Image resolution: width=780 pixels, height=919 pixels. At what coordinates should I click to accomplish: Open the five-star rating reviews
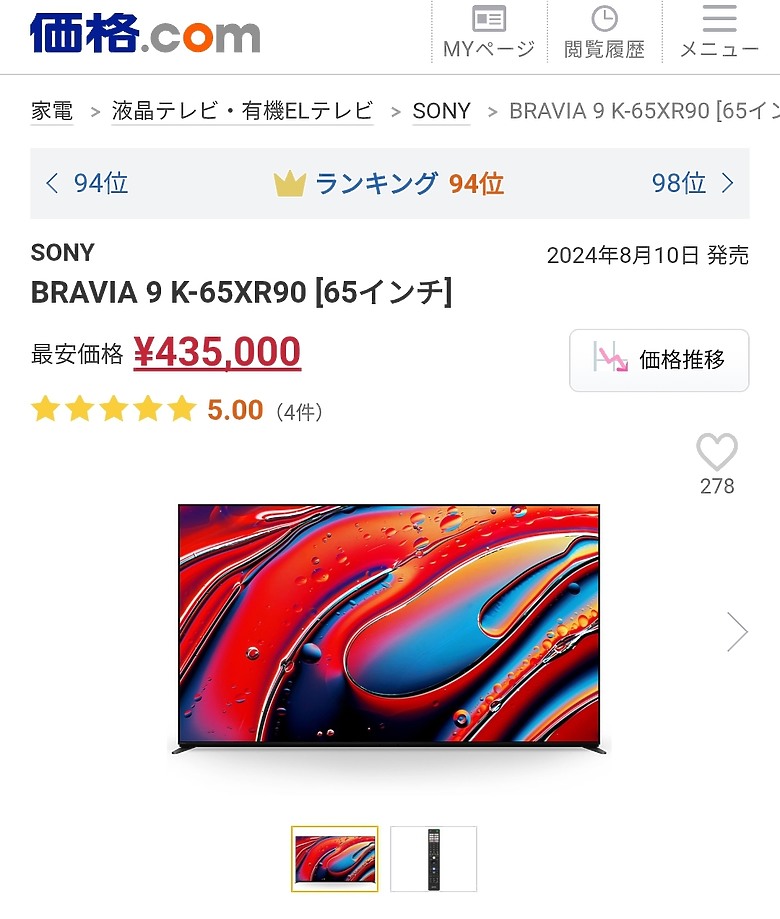tap(113, 410)
